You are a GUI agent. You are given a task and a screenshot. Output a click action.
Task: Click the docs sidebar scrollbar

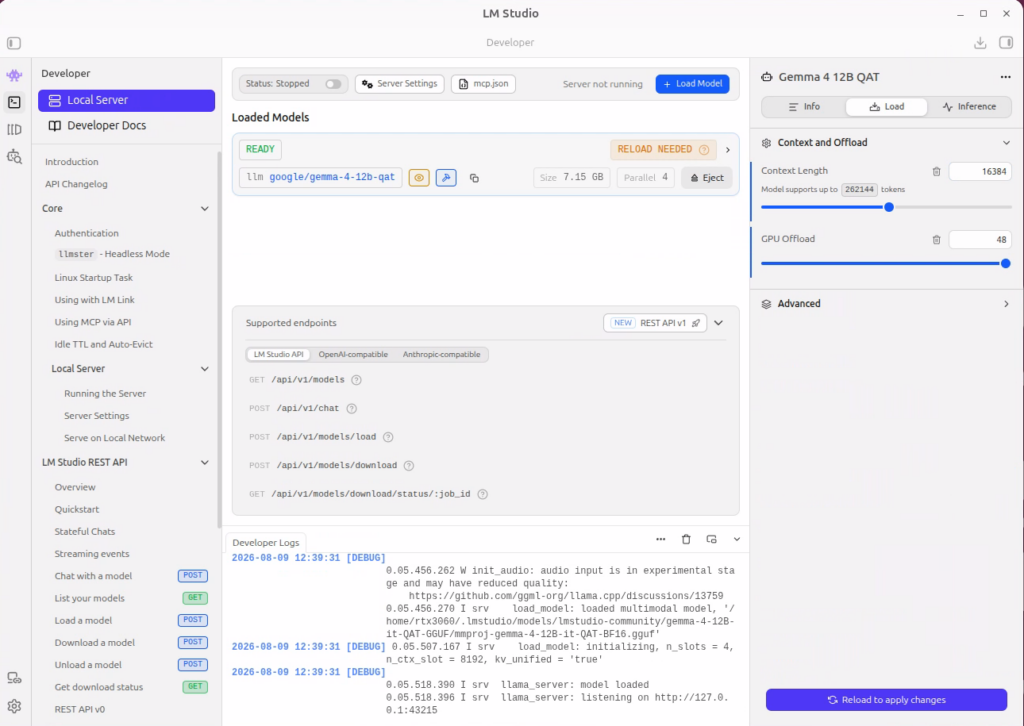click(219, 339)
